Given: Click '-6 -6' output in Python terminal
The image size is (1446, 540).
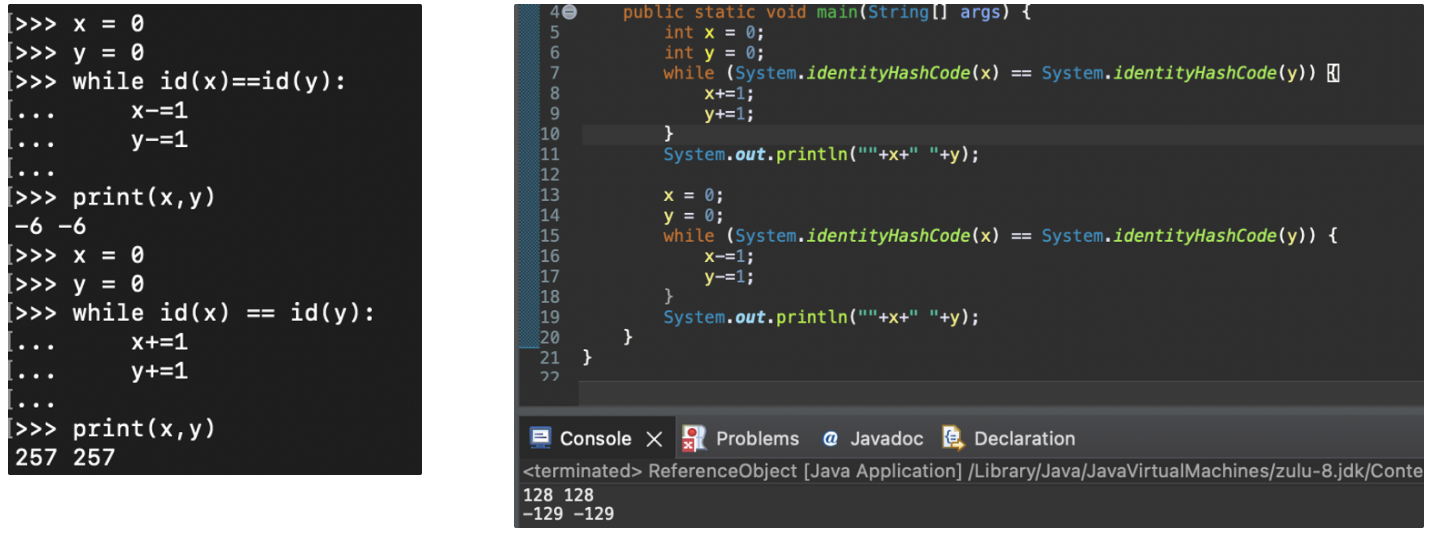Looking at the screenshot, I should click(x=50, y=226).
